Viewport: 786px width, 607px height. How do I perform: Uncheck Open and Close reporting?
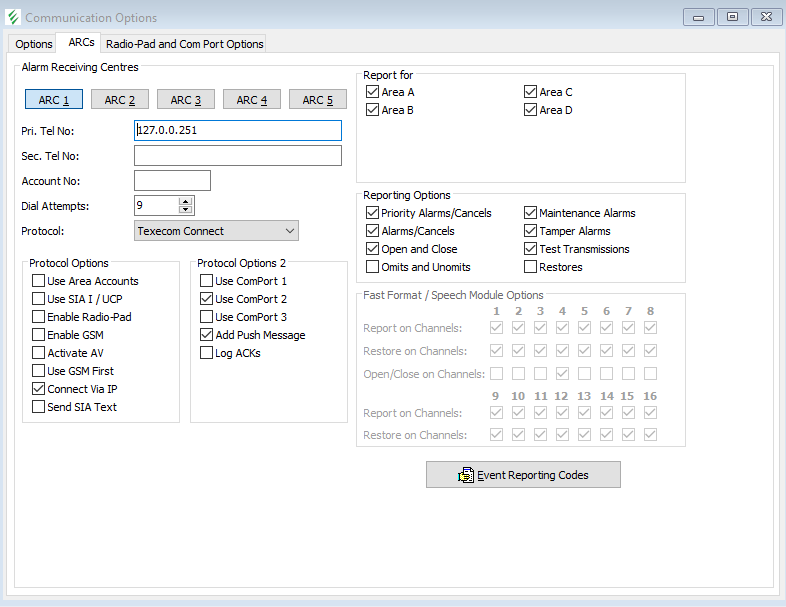click(x=372, y=249)
